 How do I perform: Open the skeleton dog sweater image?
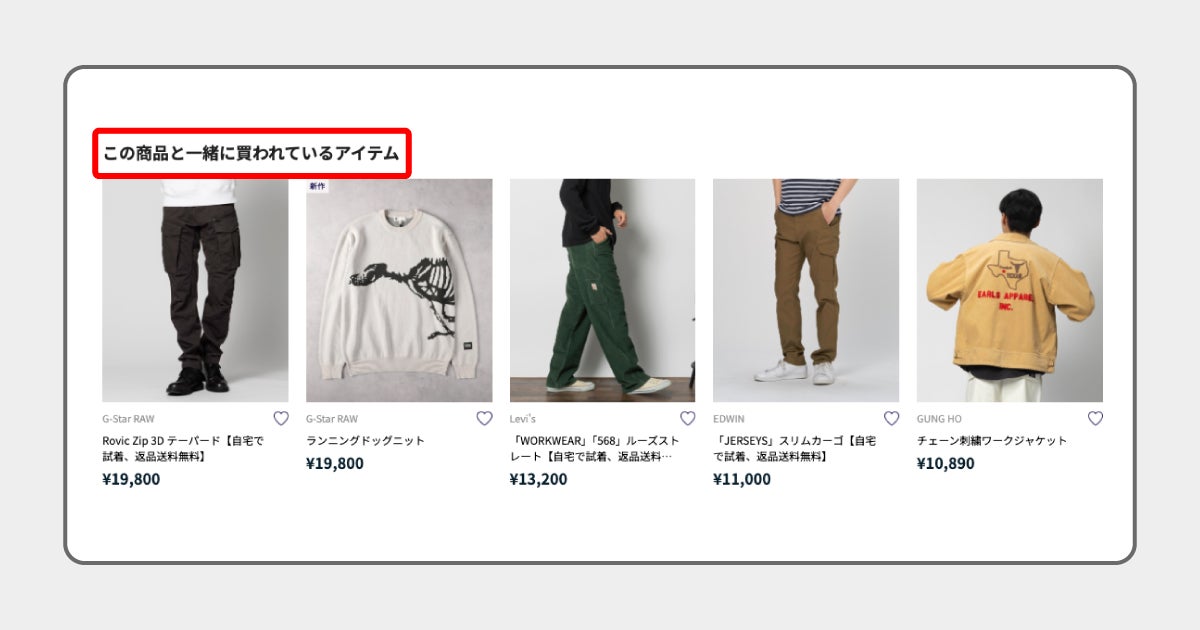coord(399,290)
